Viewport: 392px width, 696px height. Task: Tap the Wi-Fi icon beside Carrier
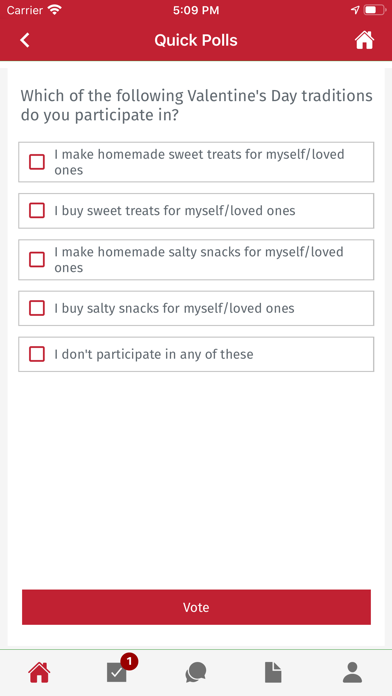pyautogui.click(x=55, y=10)
